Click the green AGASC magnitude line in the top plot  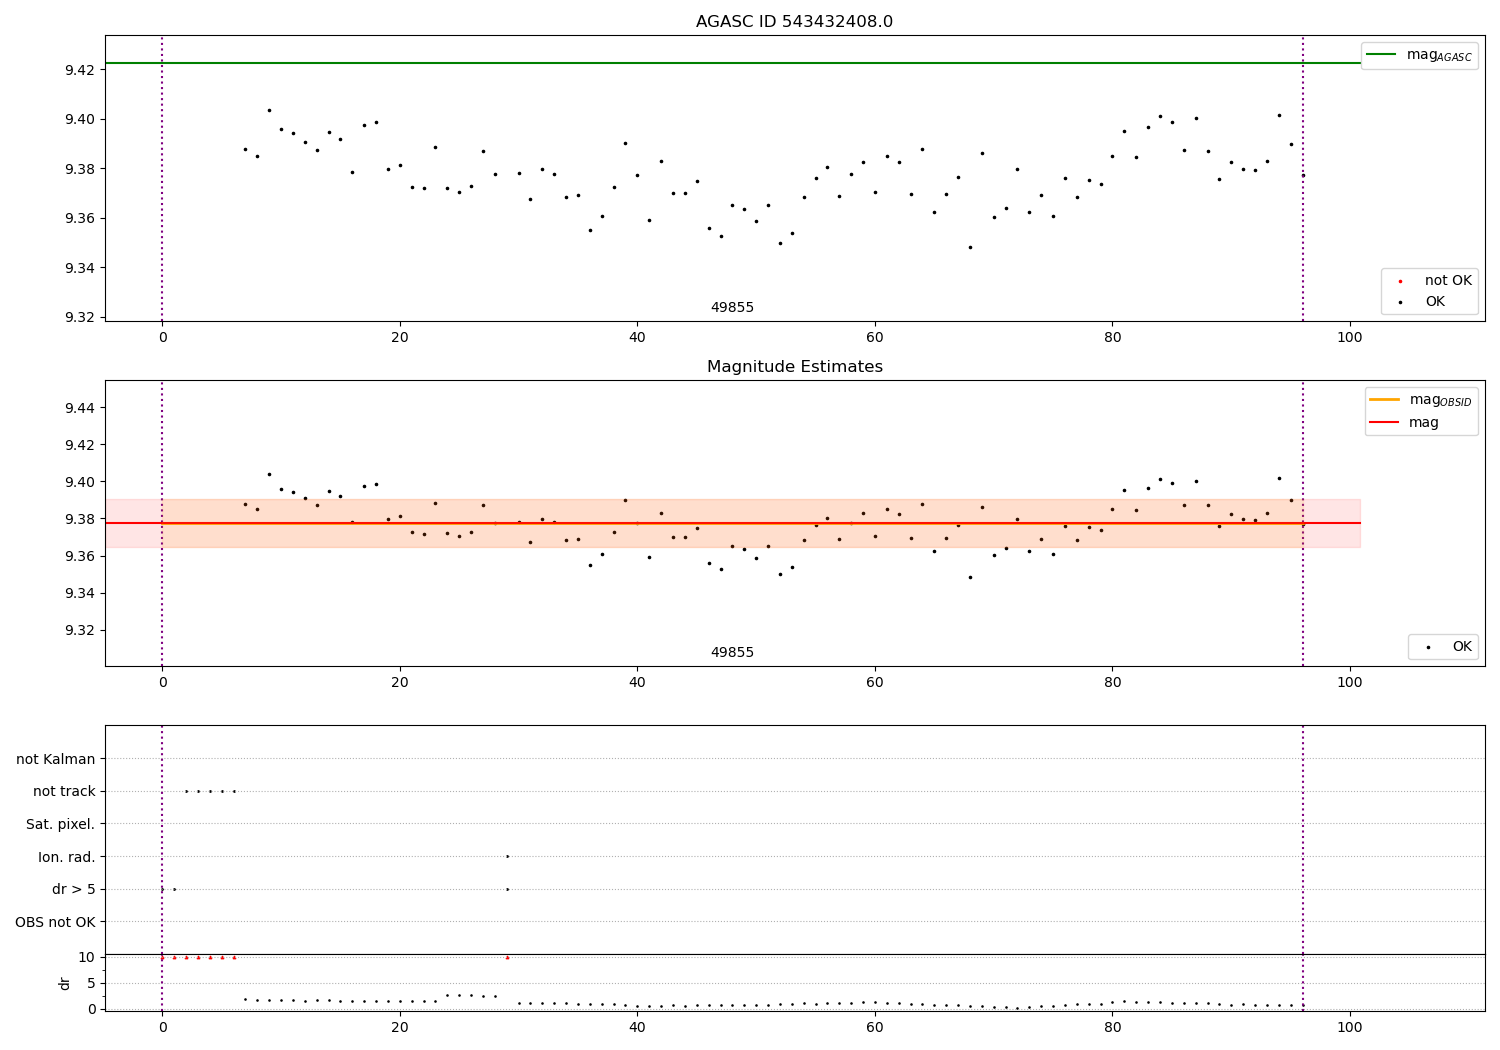coord(732,63)
